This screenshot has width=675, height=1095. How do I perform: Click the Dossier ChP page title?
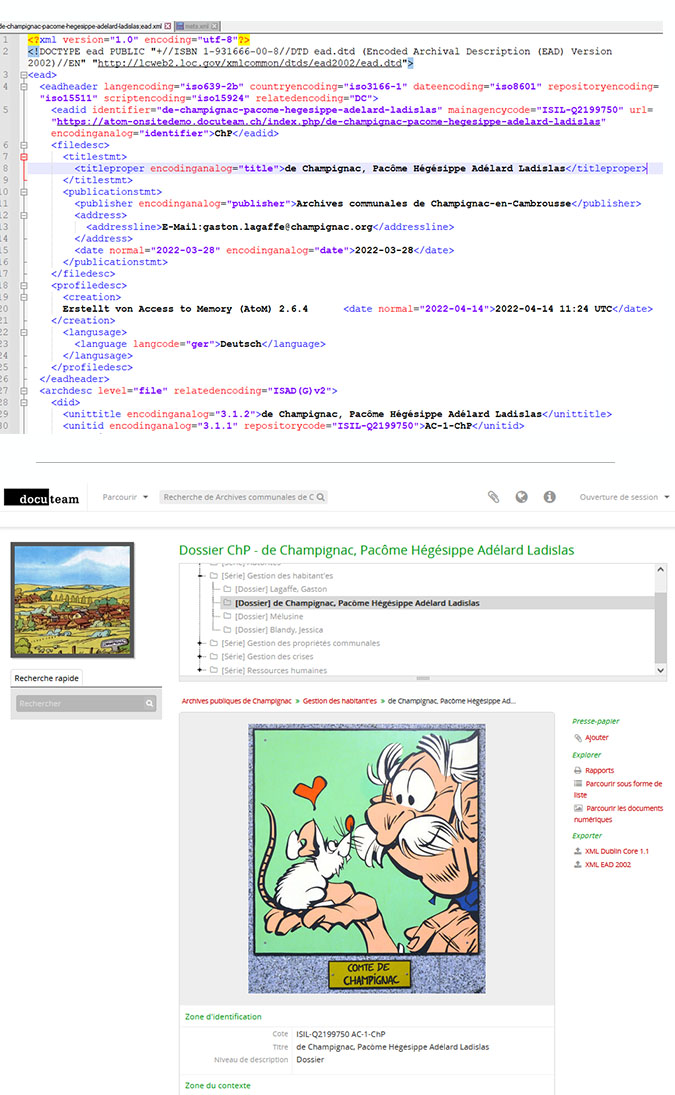376,550
